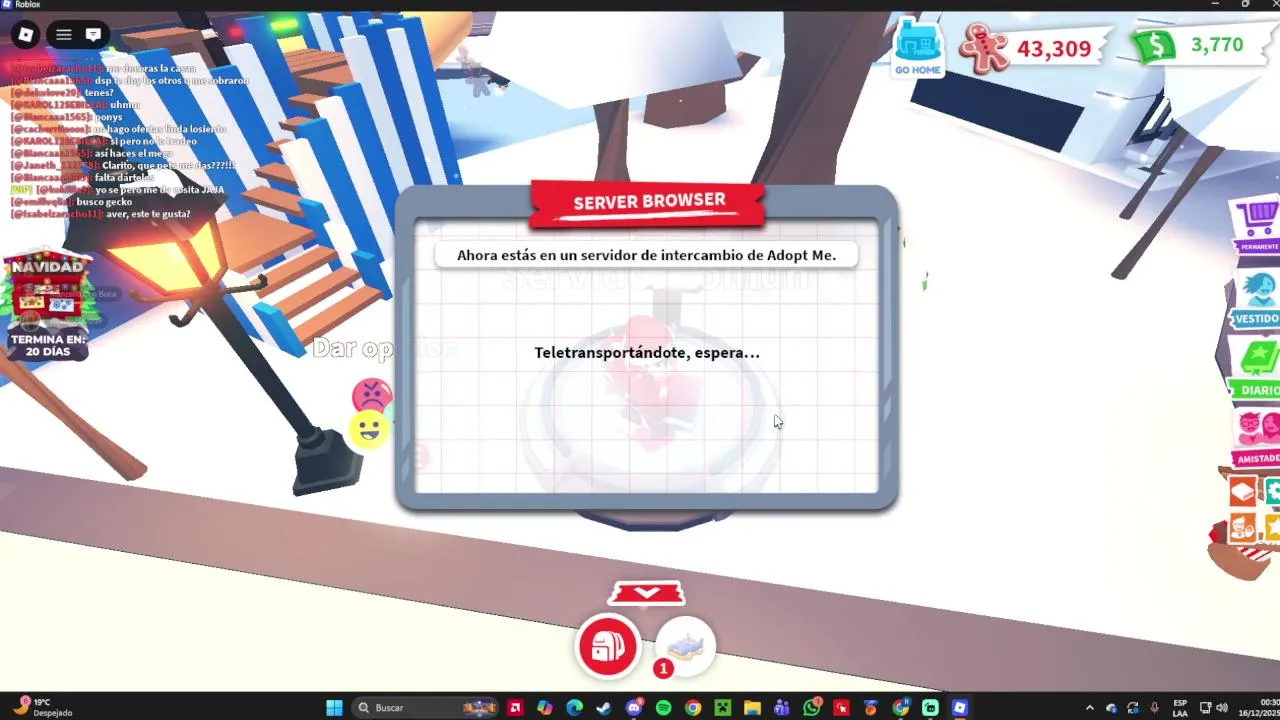This screenshot has width=1280, height=720.
Task: Show hidden system tray icons
Action: pyautogui.click(x=1090, y=708)
